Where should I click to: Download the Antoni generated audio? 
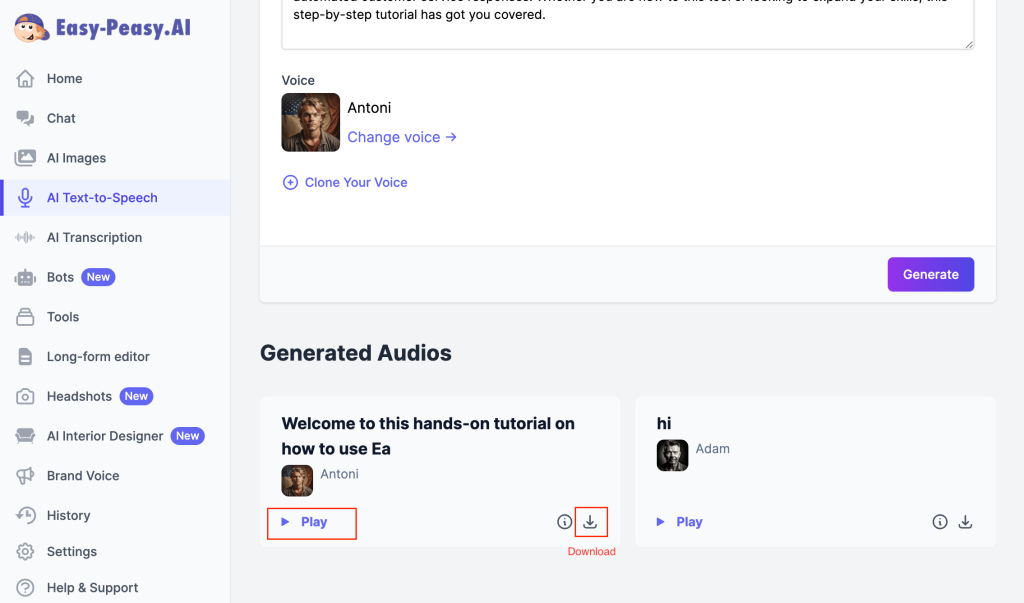[x=591, y=522]
